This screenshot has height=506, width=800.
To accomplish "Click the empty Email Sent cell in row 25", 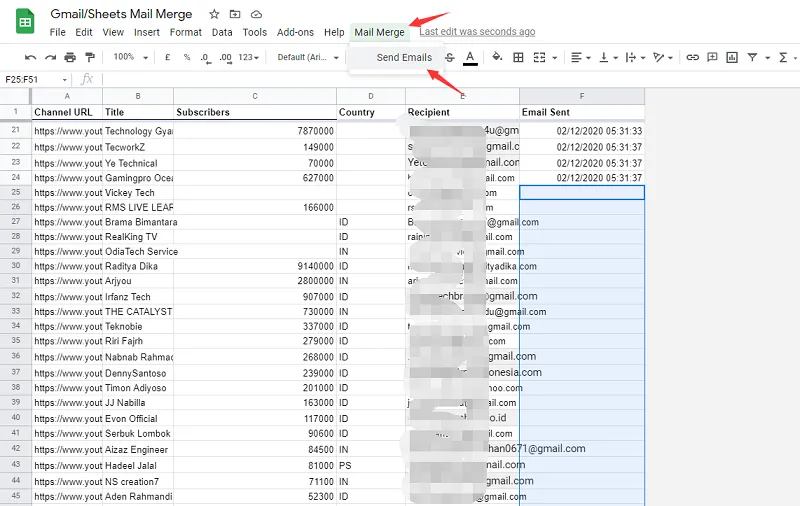I will click(x=582, y=192).
